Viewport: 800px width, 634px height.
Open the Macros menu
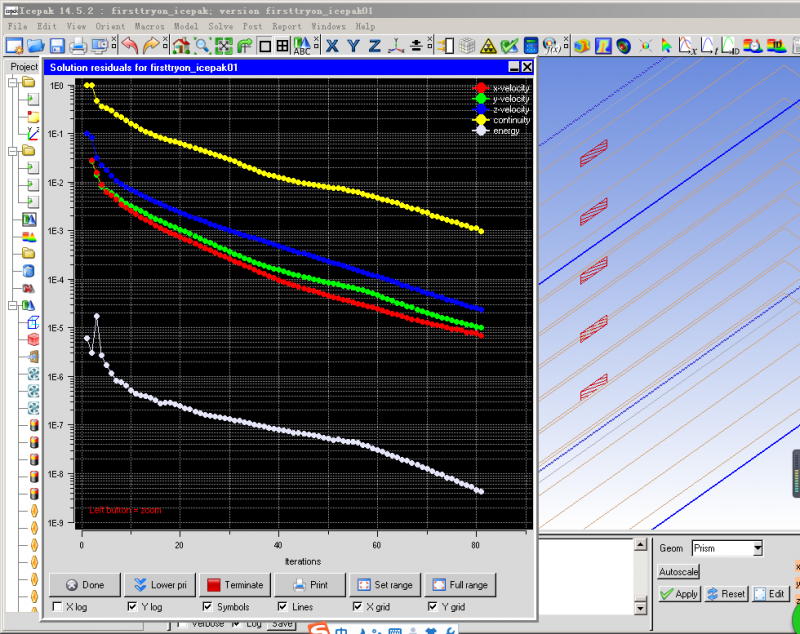(x=150, y=26)
